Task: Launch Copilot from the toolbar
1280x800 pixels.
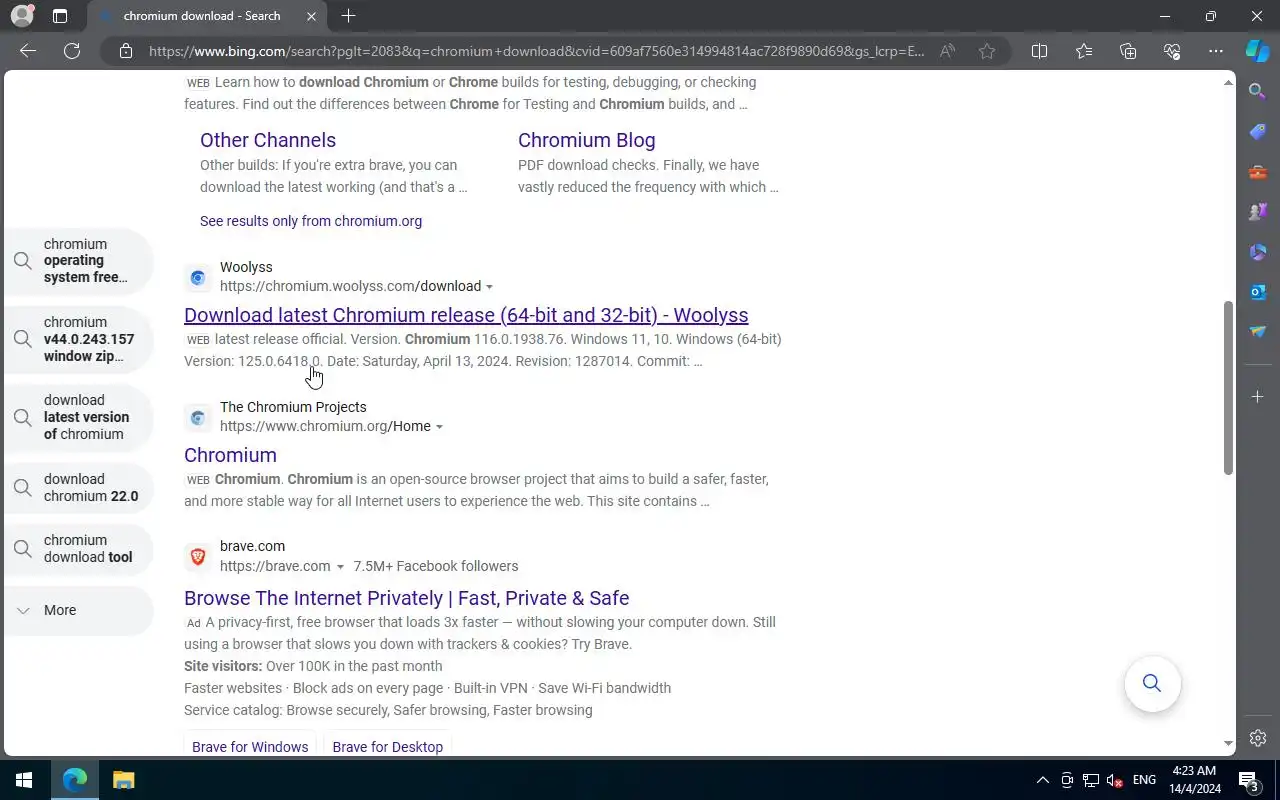Action: click(x=1258, y=51)
